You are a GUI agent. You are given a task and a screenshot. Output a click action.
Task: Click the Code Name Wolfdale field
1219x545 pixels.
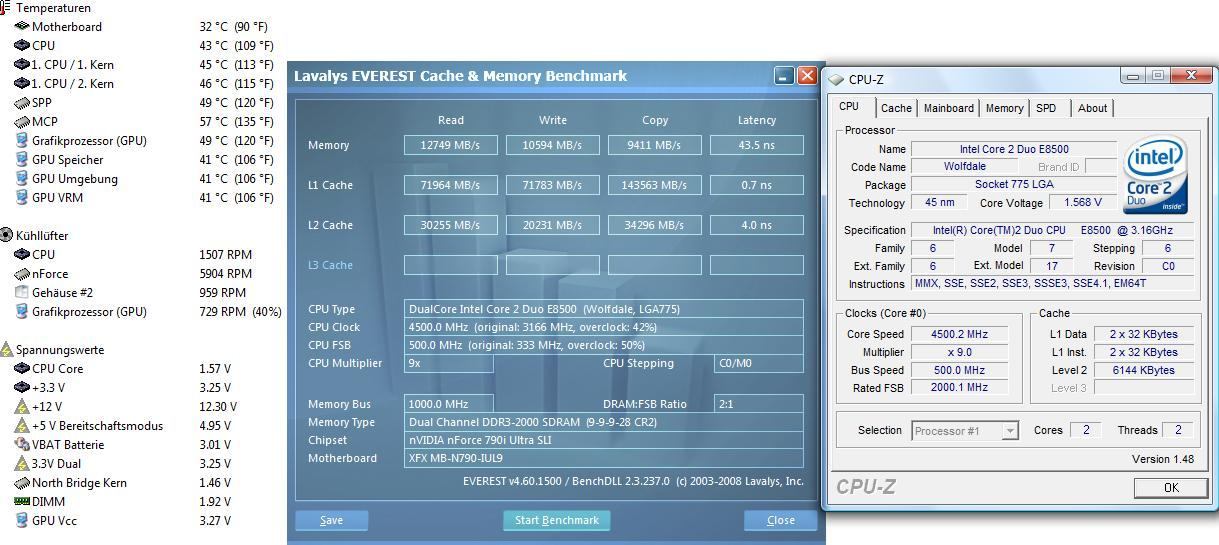pos(965,167)
